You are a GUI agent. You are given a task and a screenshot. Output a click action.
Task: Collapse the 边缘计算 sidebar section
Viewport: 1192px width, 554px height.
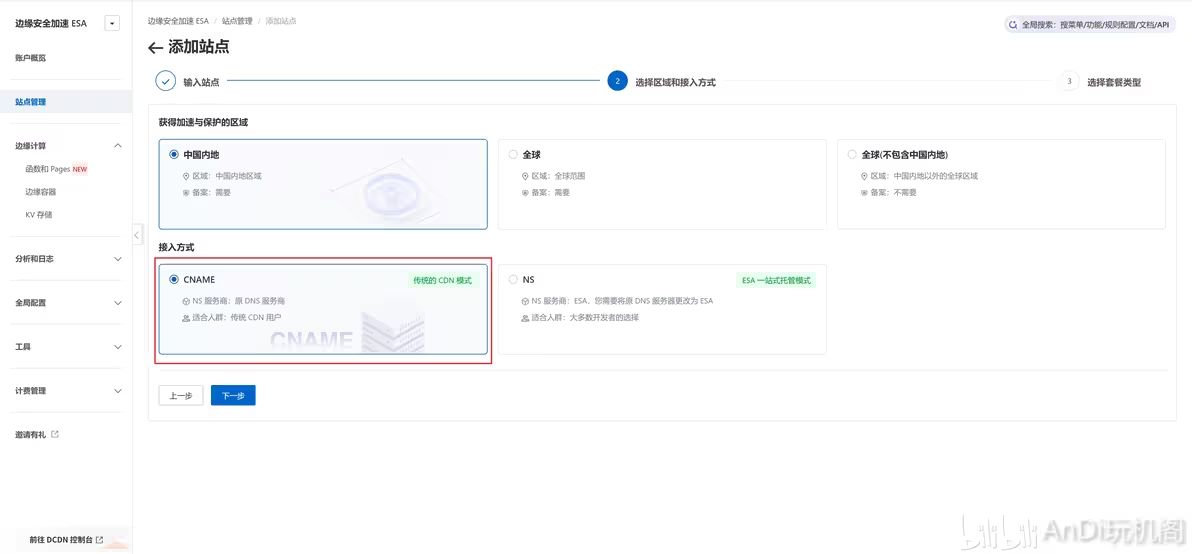pyautogui.click(x=66, y=145)
